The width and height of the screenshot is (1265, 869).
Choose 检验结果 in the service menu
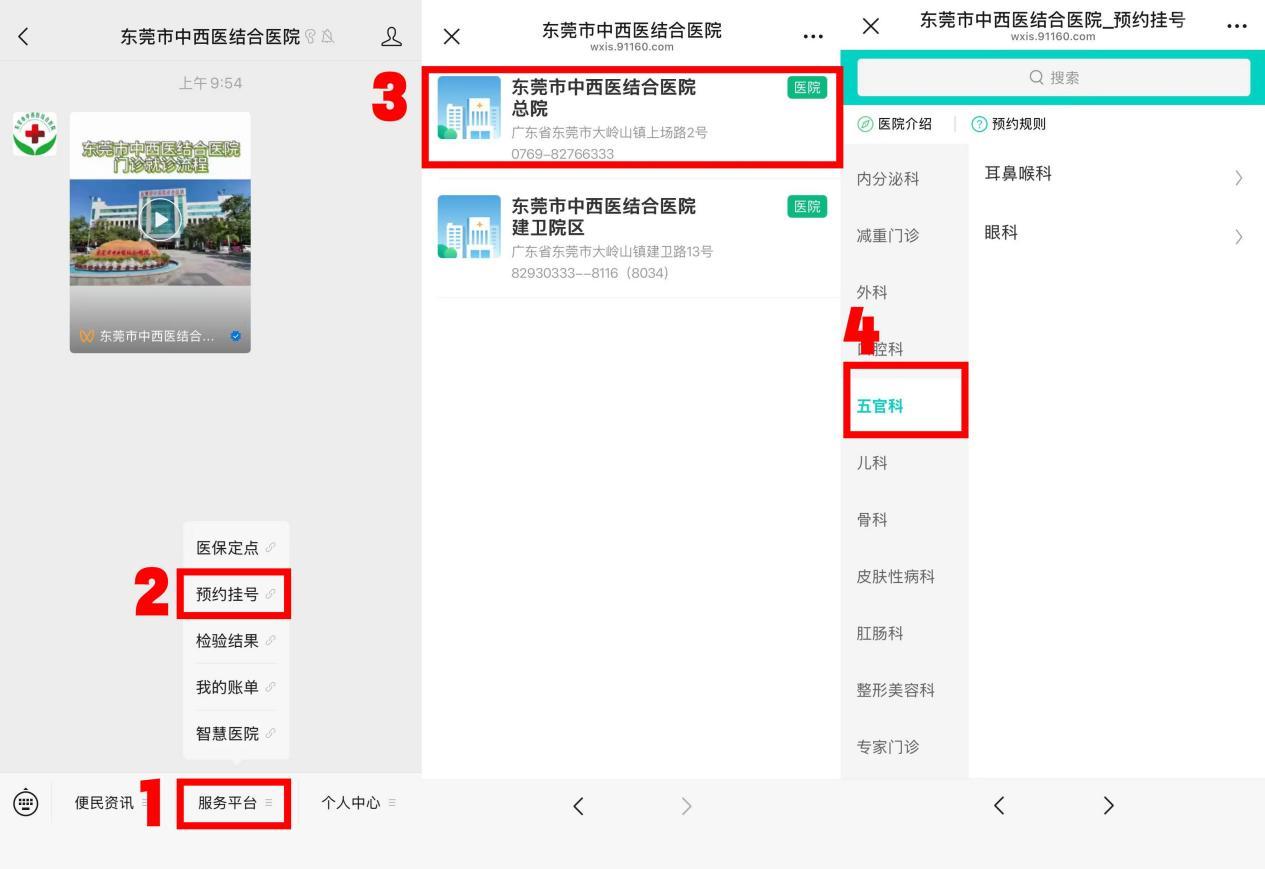tap(234, 641)
